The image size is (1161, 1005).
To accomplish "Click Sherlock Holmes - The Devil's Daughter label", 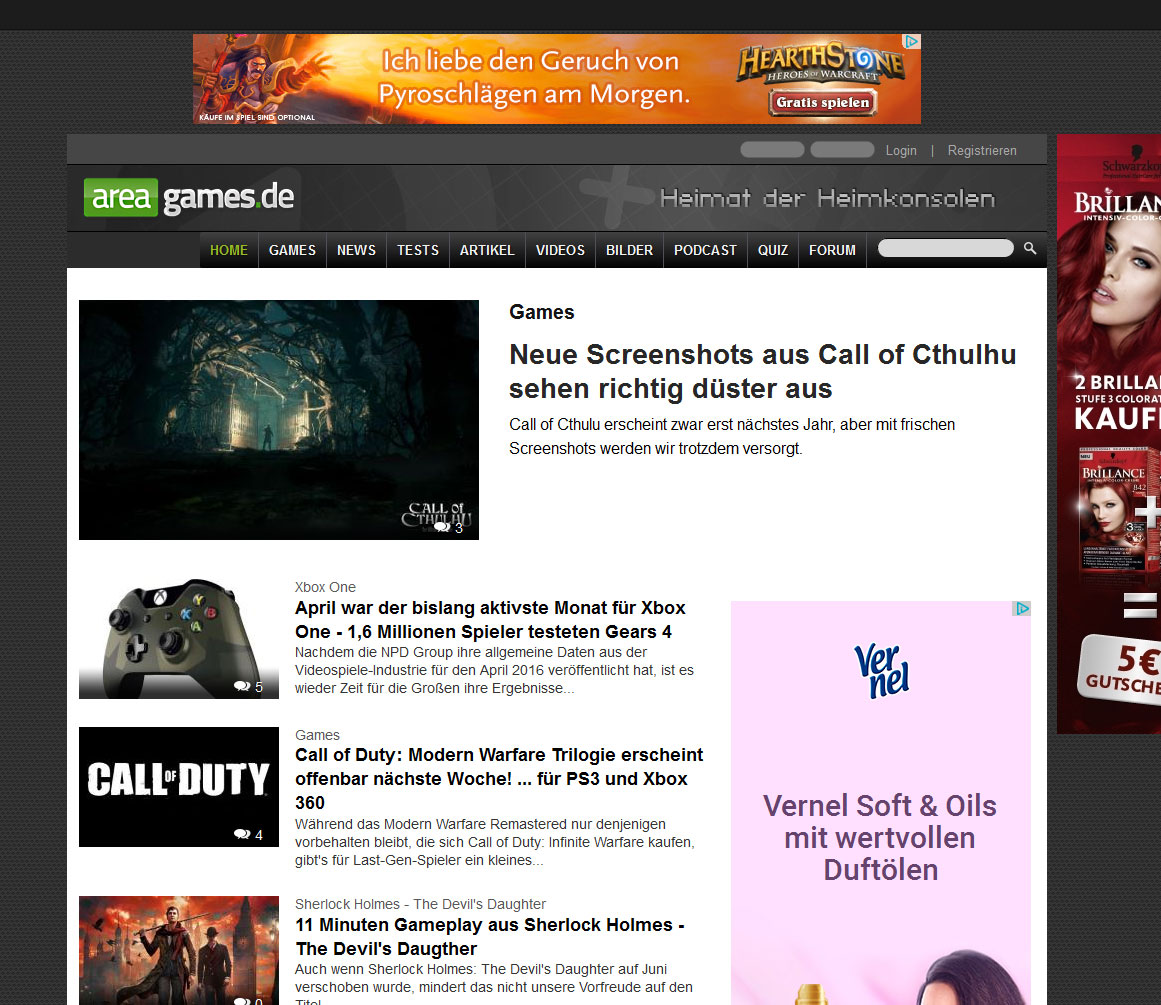I will point(420,904).
